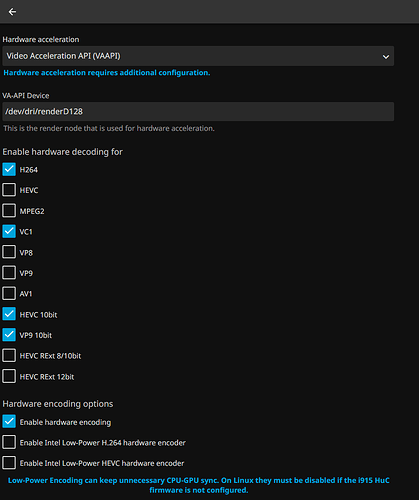Check the VP8 decoding option
Viewport: 419px width, 500px height.
pyautogui.click(x=9, y=252)
